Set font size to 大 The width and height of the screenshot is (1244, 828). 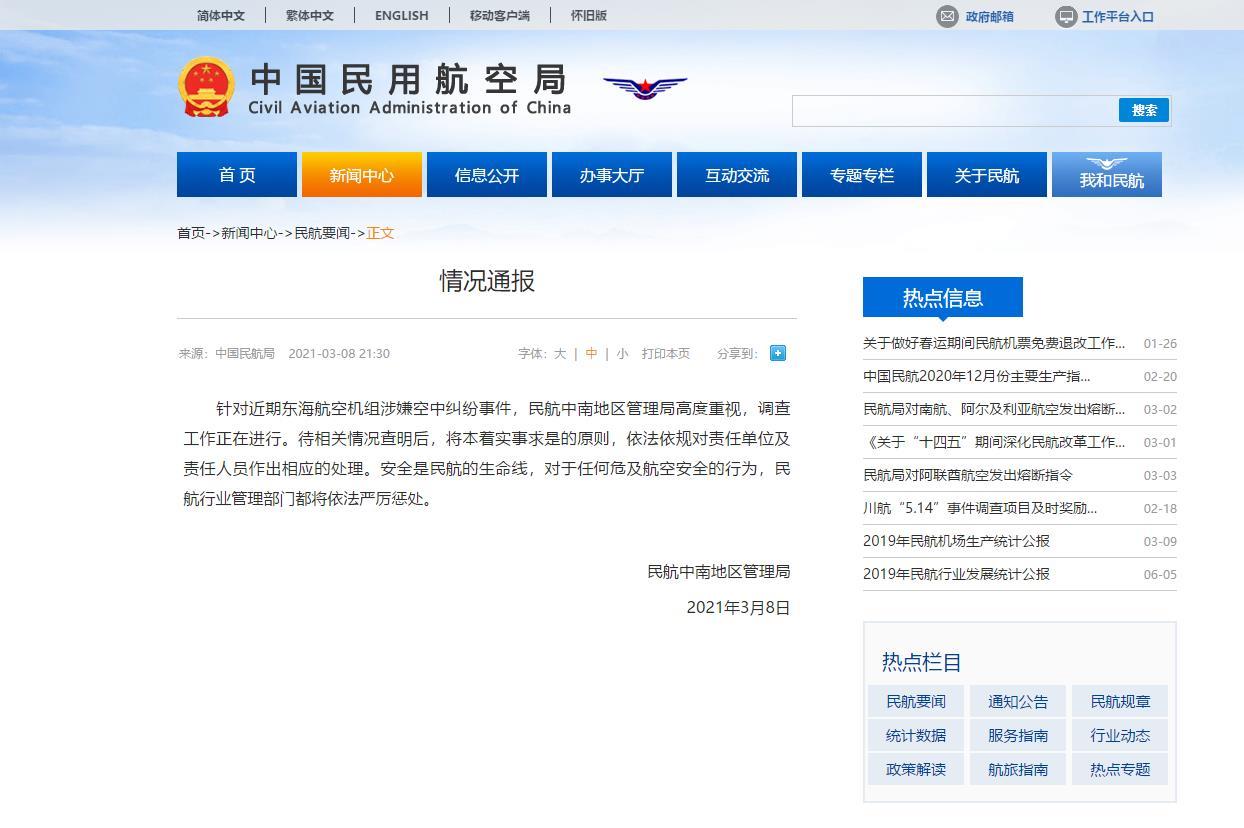(560, 353)
